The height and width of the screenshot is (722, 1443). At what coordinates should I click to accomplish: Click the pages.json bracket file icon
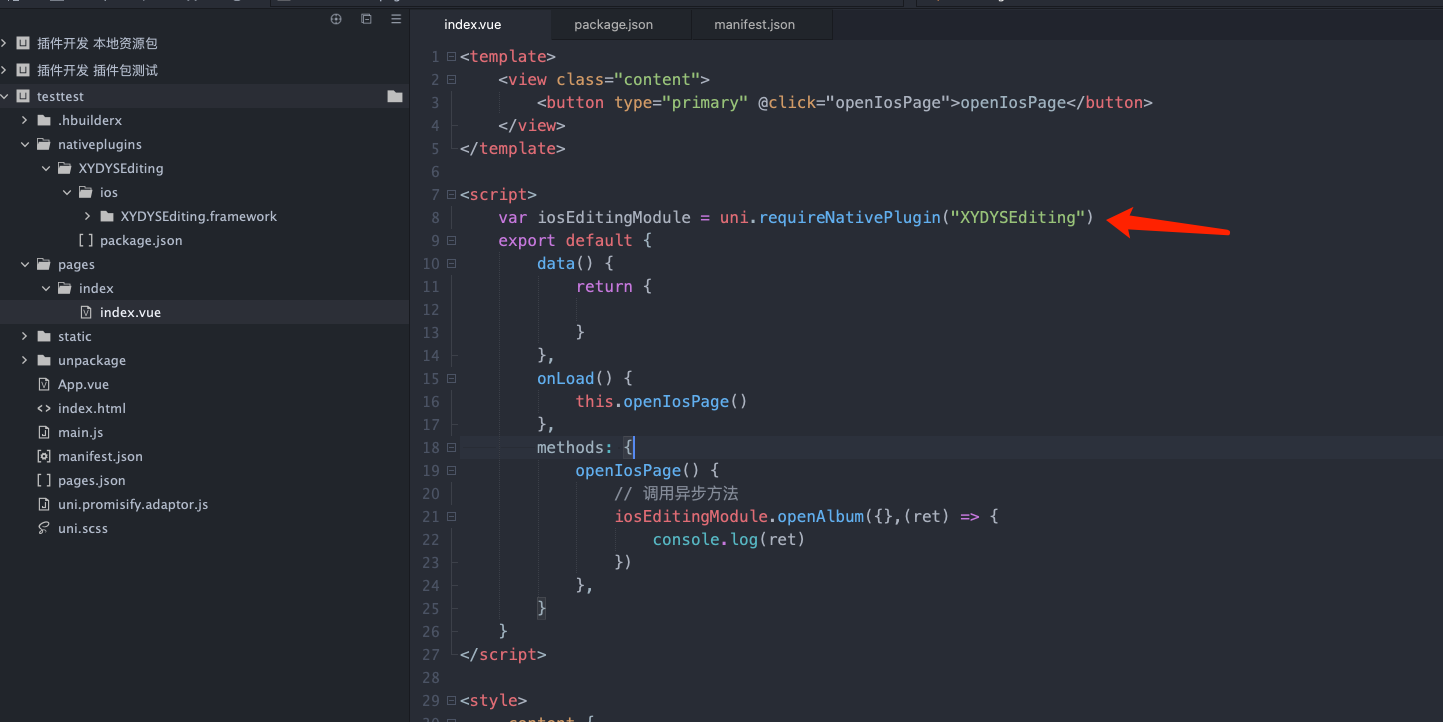click(44, 480)
